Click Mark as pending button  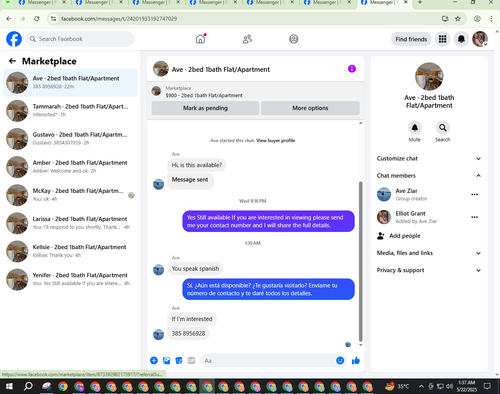click(205, 108)
